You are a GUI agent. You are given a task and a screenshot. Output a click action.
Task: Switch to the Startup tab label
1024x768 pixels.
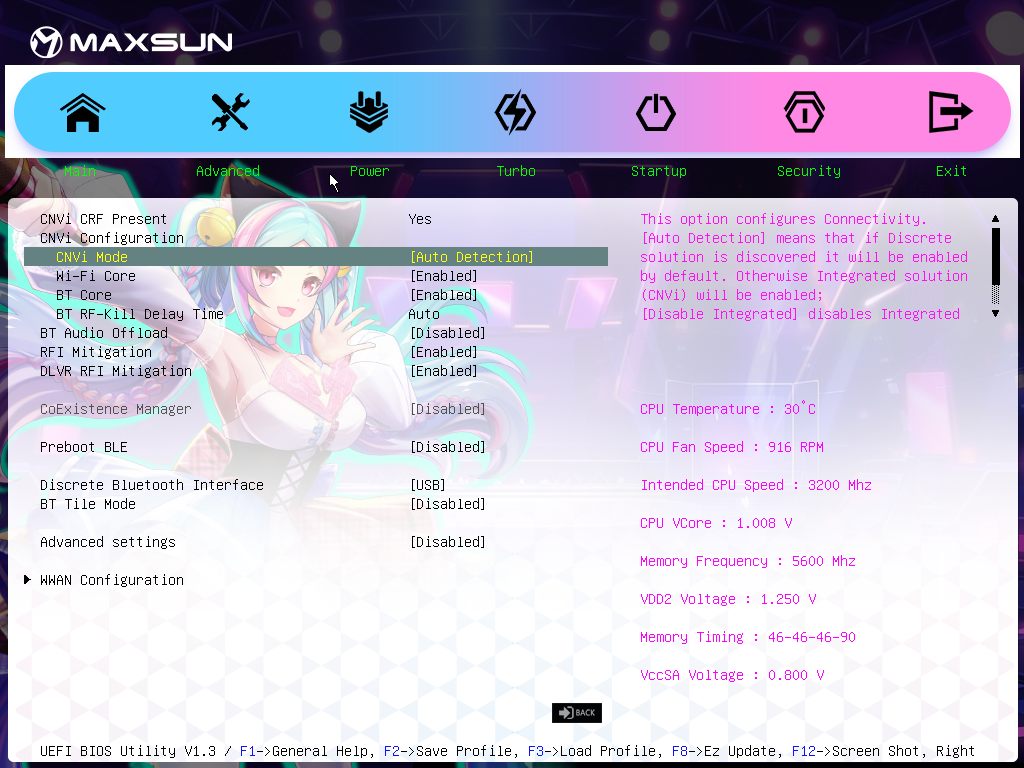point(659,171)
